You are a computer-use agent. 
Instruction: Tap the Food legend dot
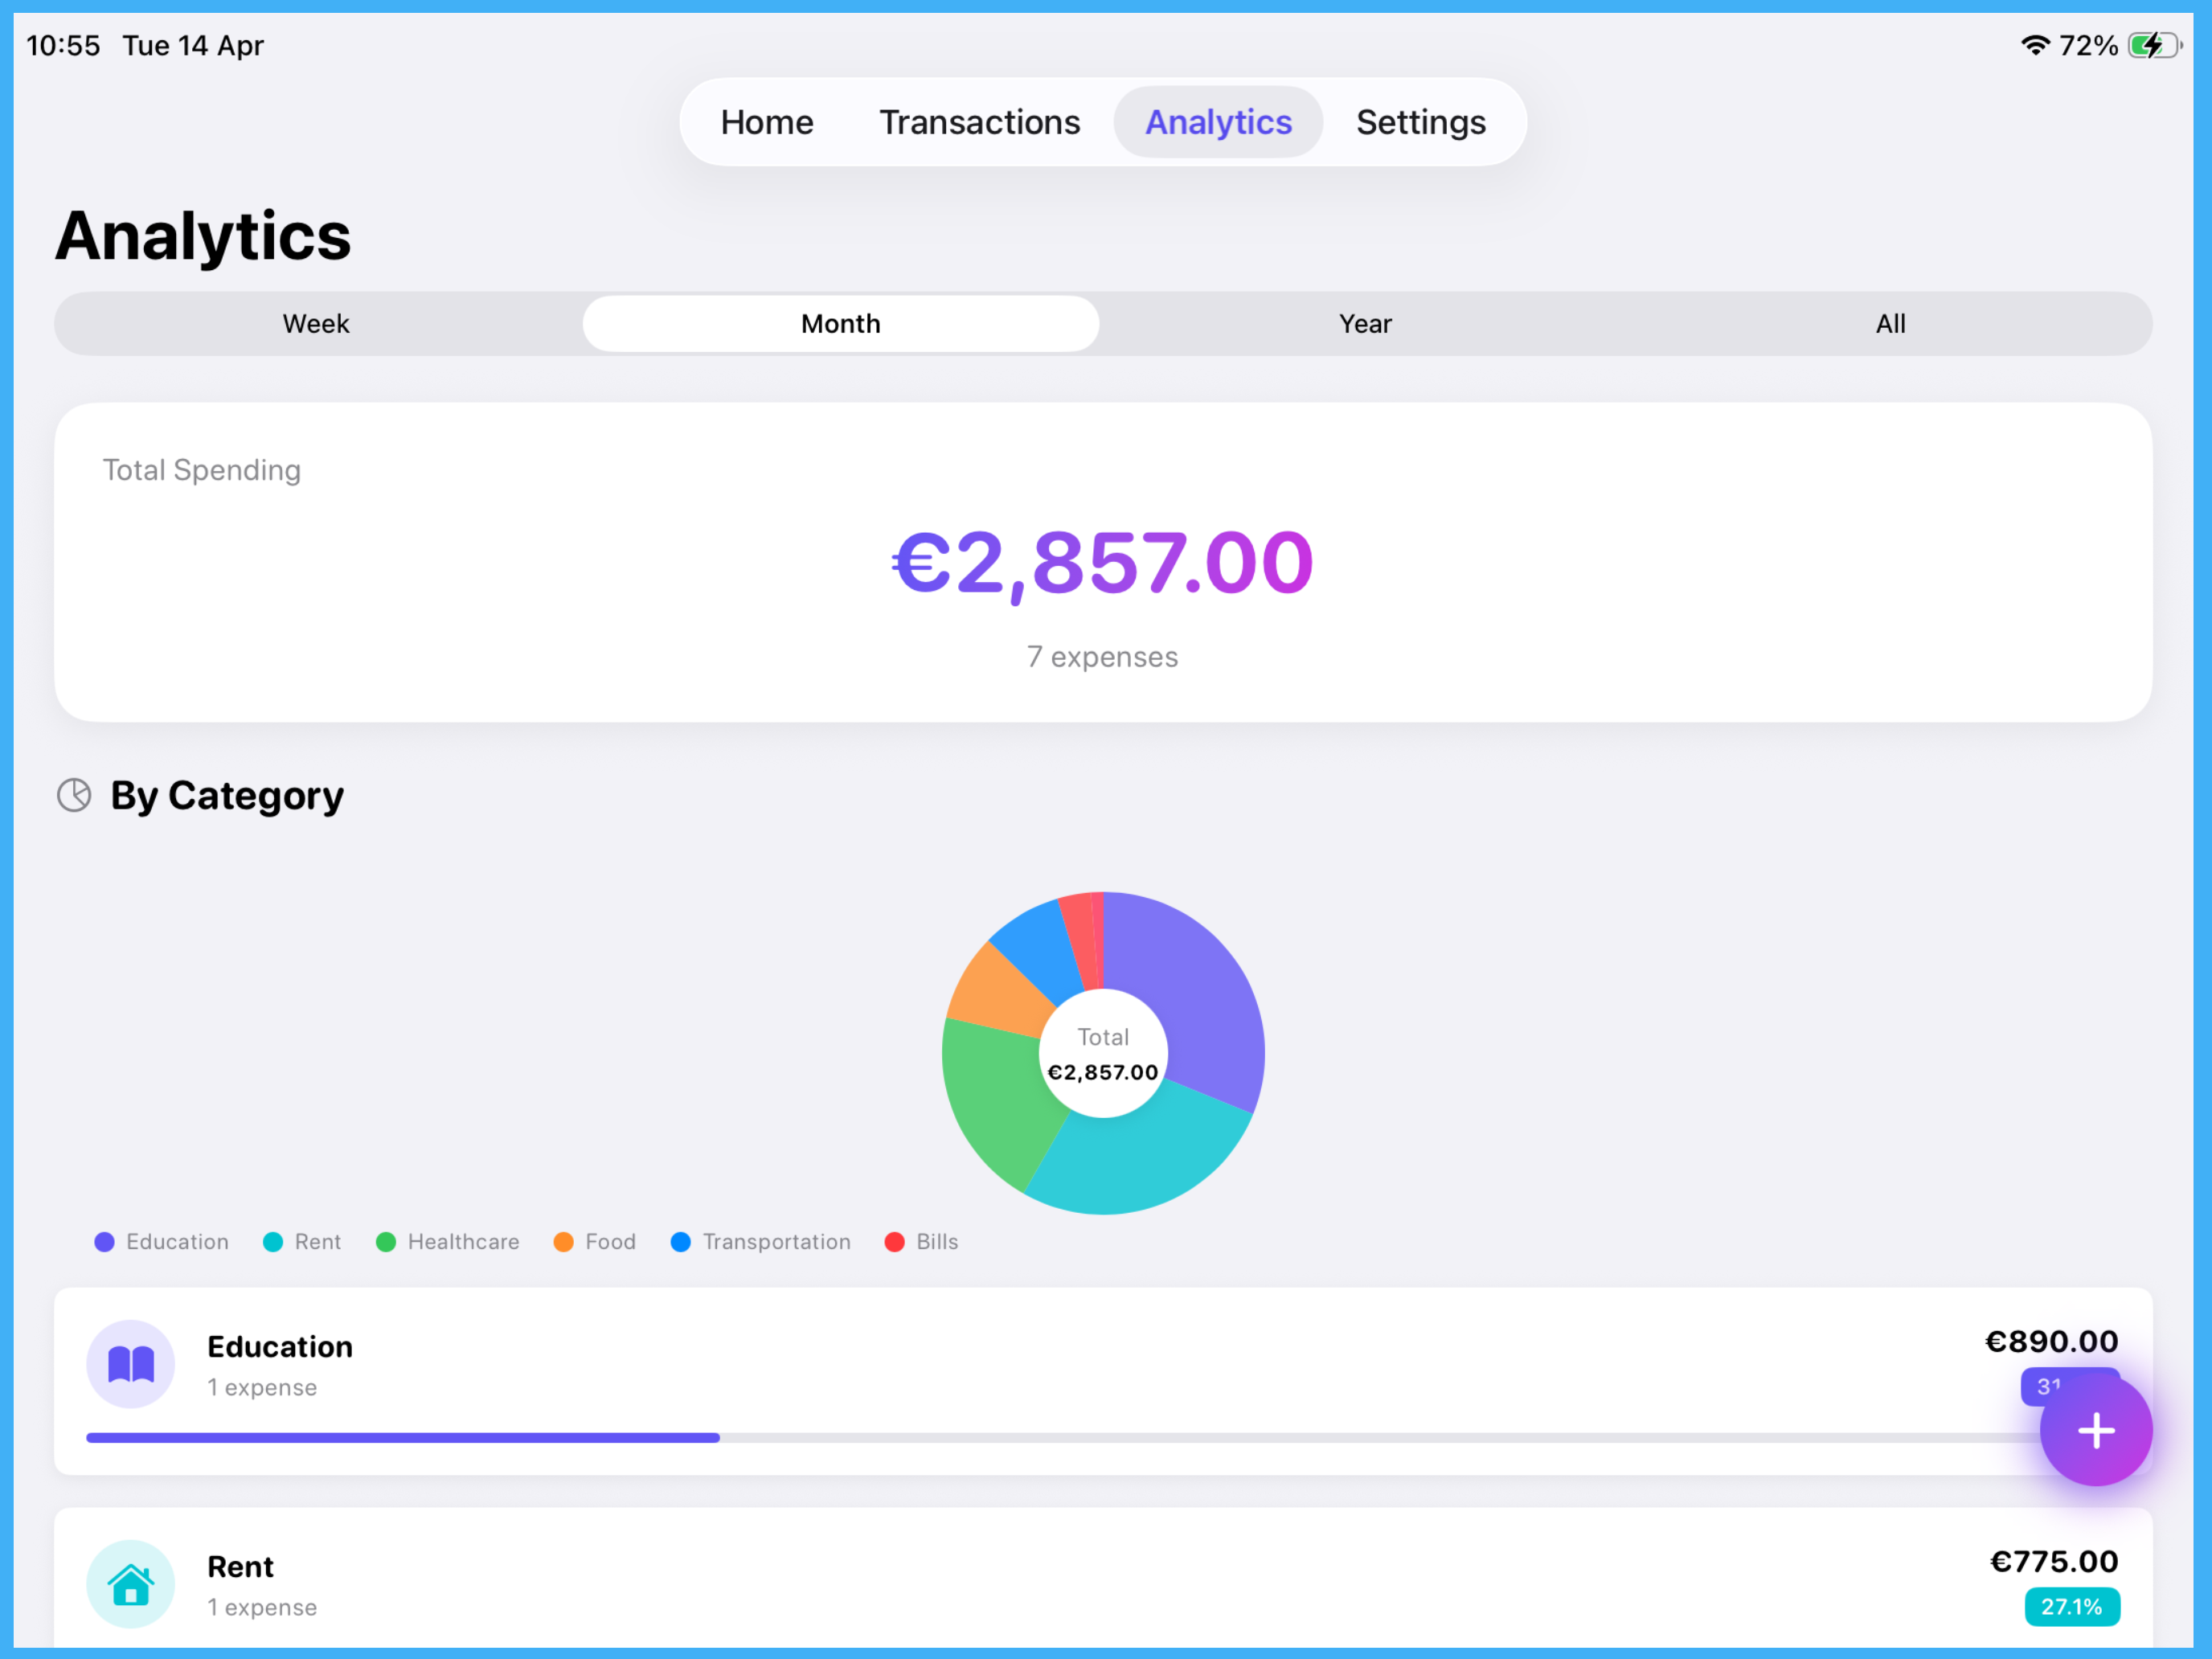[x=563, y=1242]
